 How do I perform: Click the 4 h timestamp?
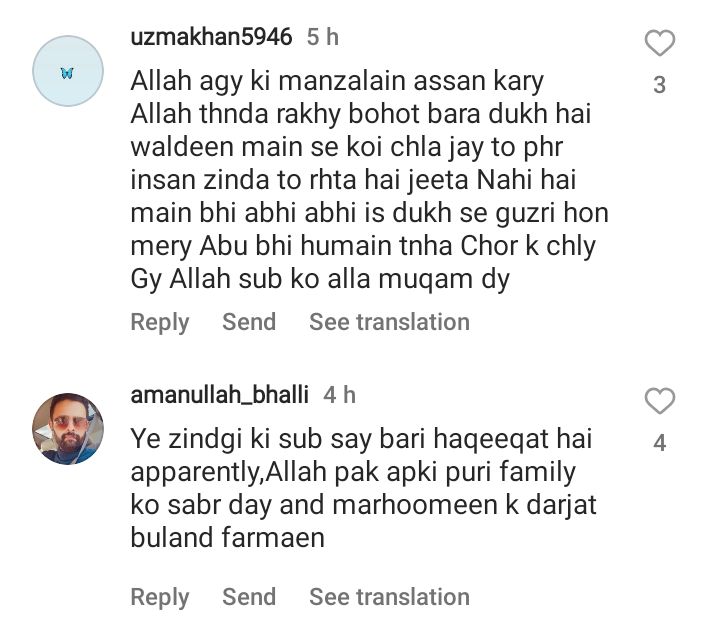[x=339, y=395]
